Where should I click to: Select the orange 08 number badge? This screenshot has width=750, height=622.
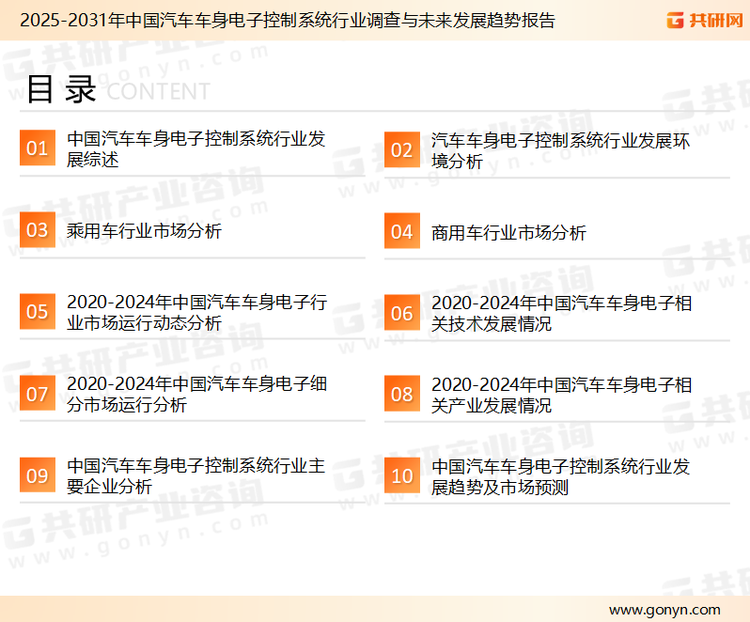point(402,394)
